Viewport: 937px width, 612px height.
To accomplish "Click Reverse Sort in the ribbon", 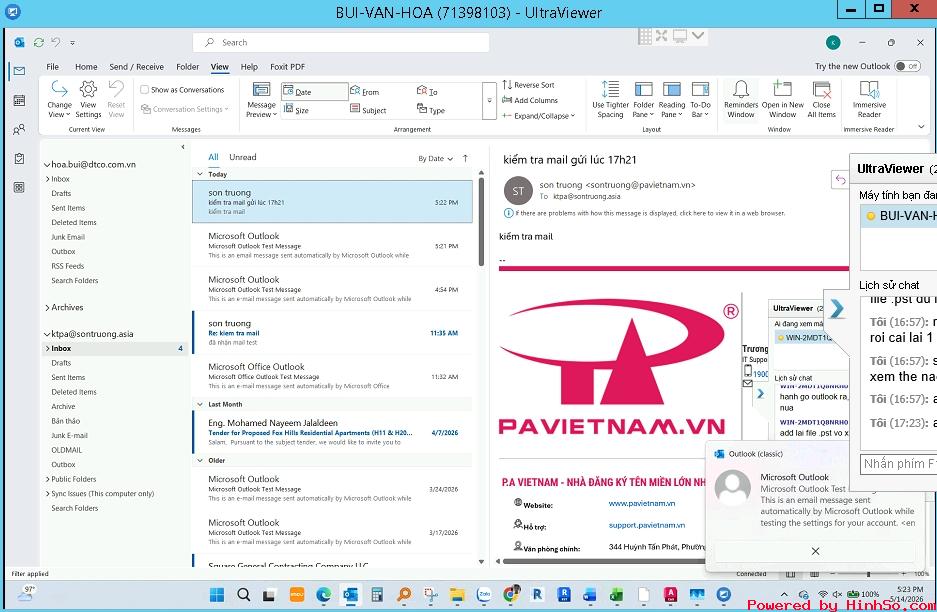I will (528, 85).
